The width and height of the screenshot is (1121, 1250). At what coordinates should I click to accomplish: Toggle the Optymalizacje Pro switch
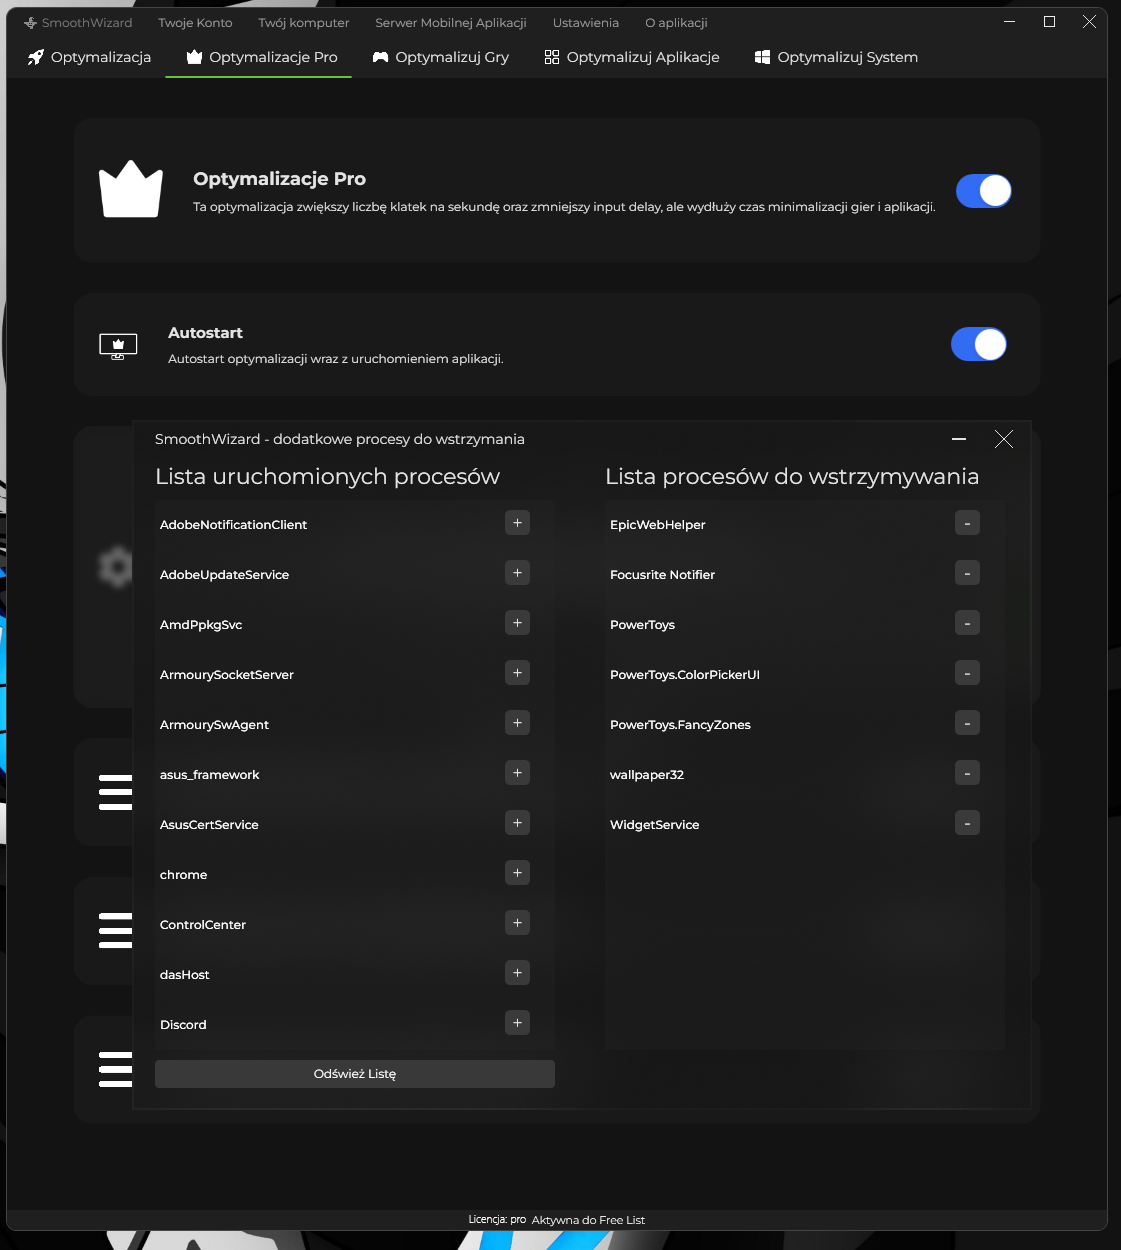tap(984, 191)
